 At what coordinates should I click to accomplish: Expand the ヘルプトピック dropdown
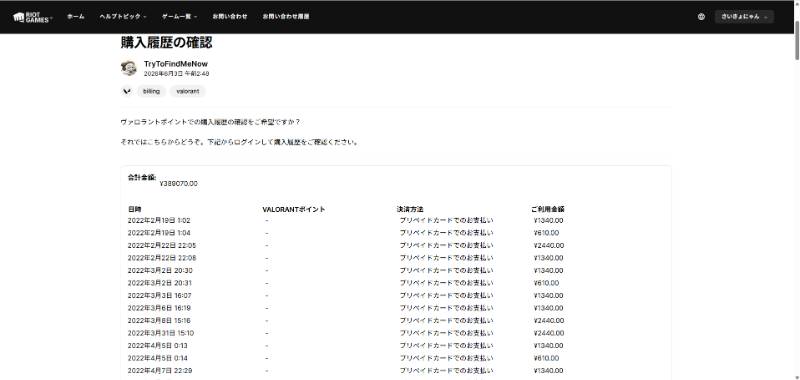123,16
